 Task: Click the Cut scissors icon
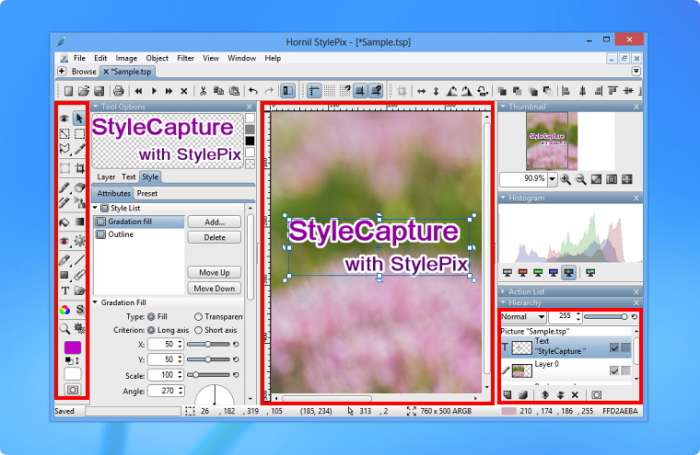coord(203,91)
